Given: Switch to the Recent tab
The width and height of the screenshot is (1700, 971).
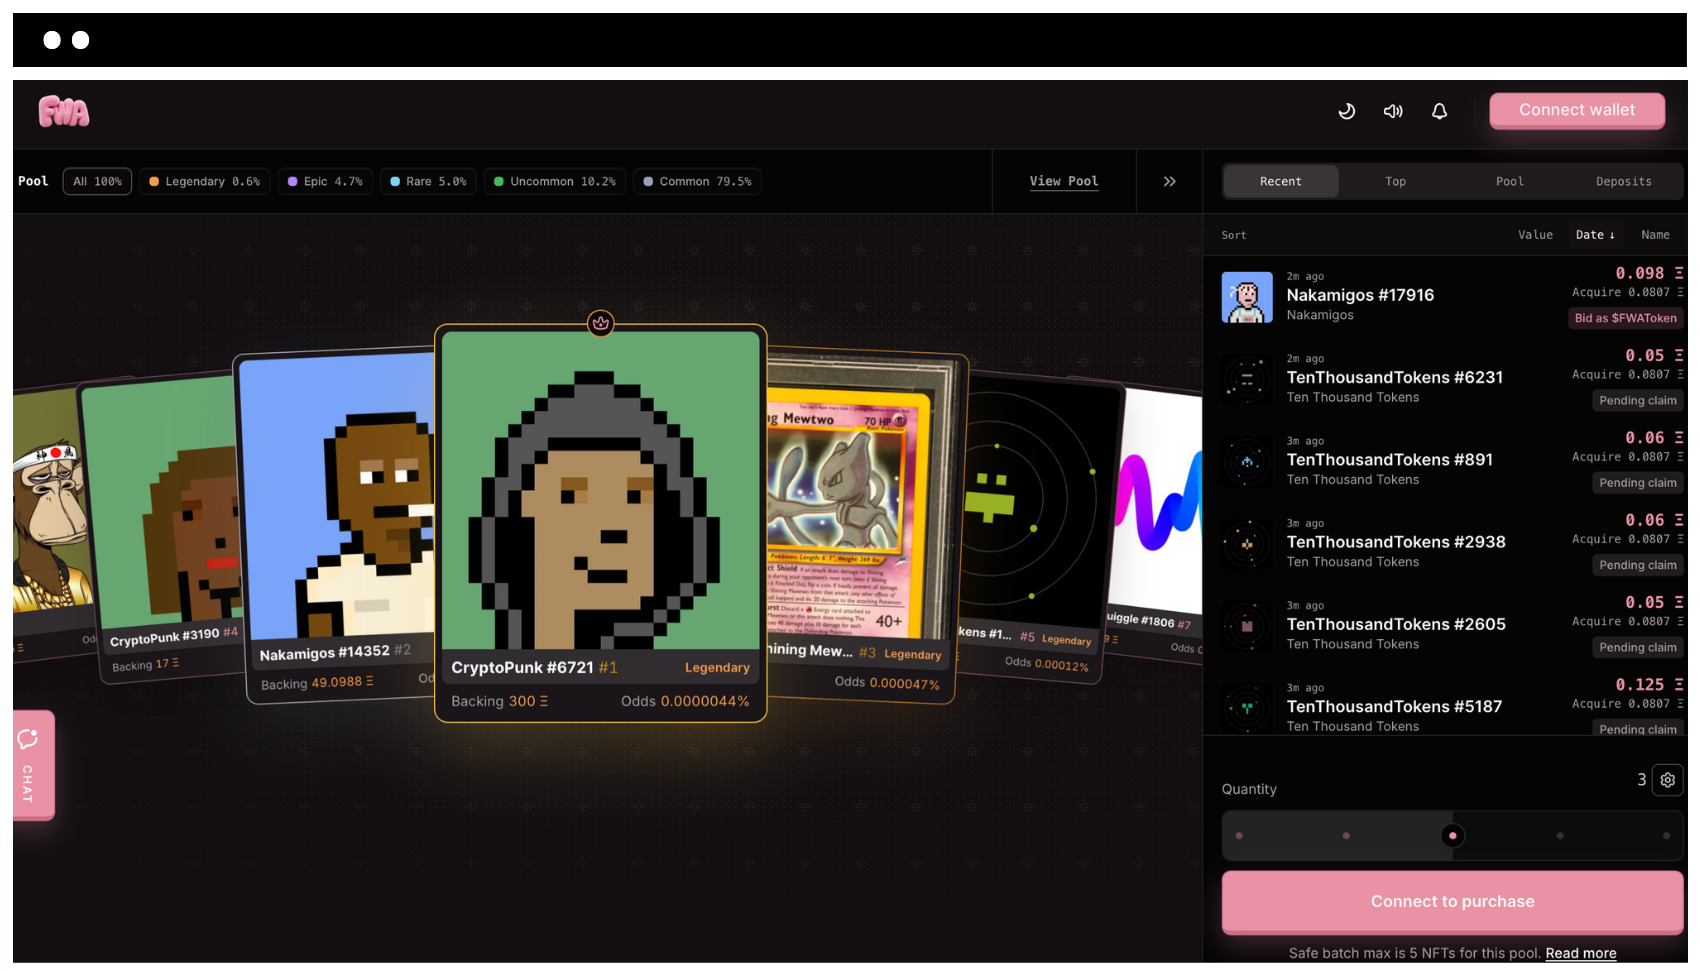Looking at the screenshot, I should (x=1280, y=181).
